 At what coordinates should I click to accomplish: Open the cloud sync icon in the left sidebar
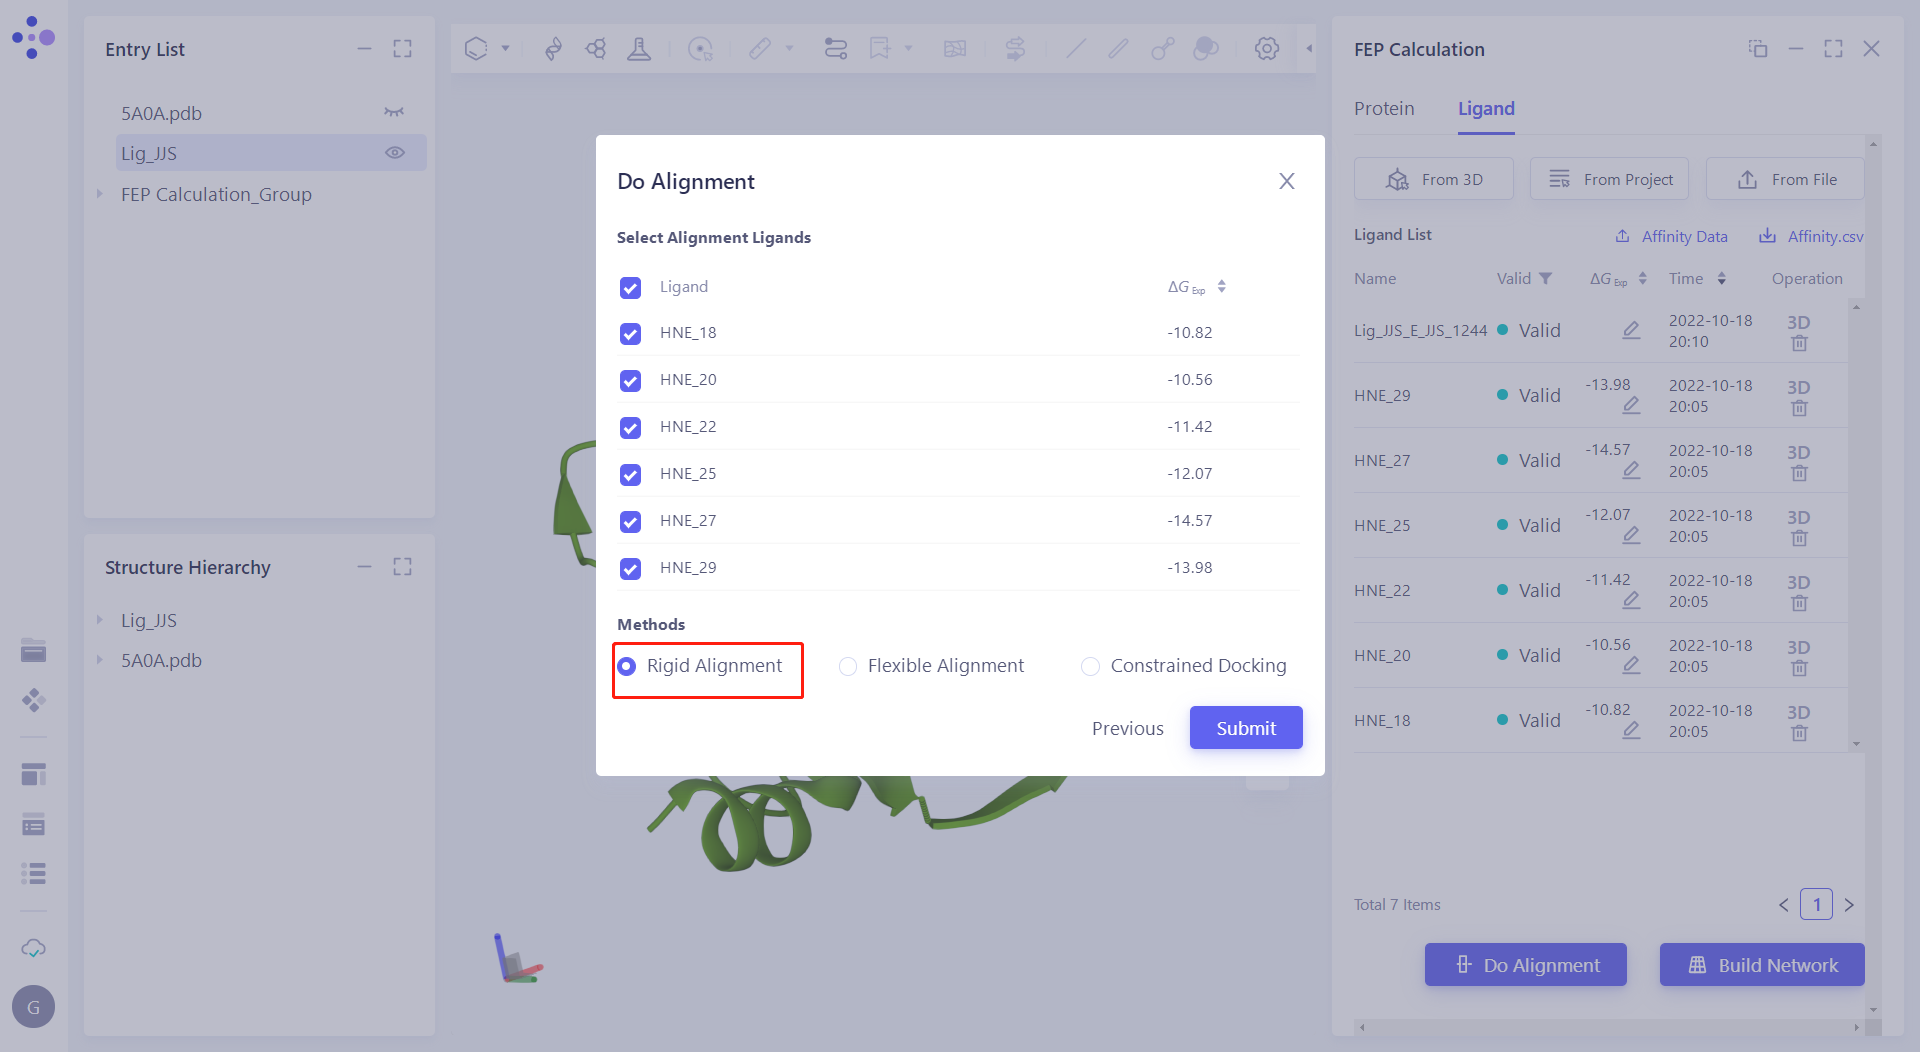click(x=33, y=948)
